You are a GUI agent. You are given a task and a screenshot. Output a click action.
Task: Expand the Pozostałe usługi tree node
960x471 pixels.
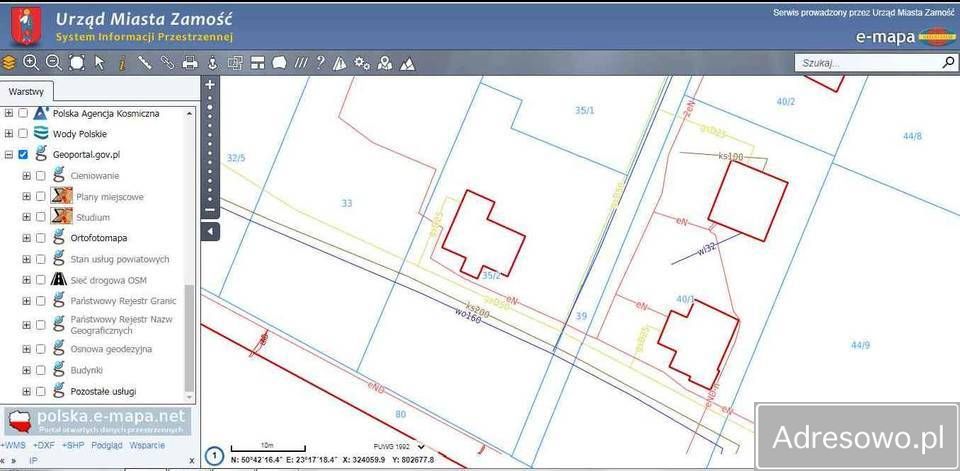[x=26, y=391]
